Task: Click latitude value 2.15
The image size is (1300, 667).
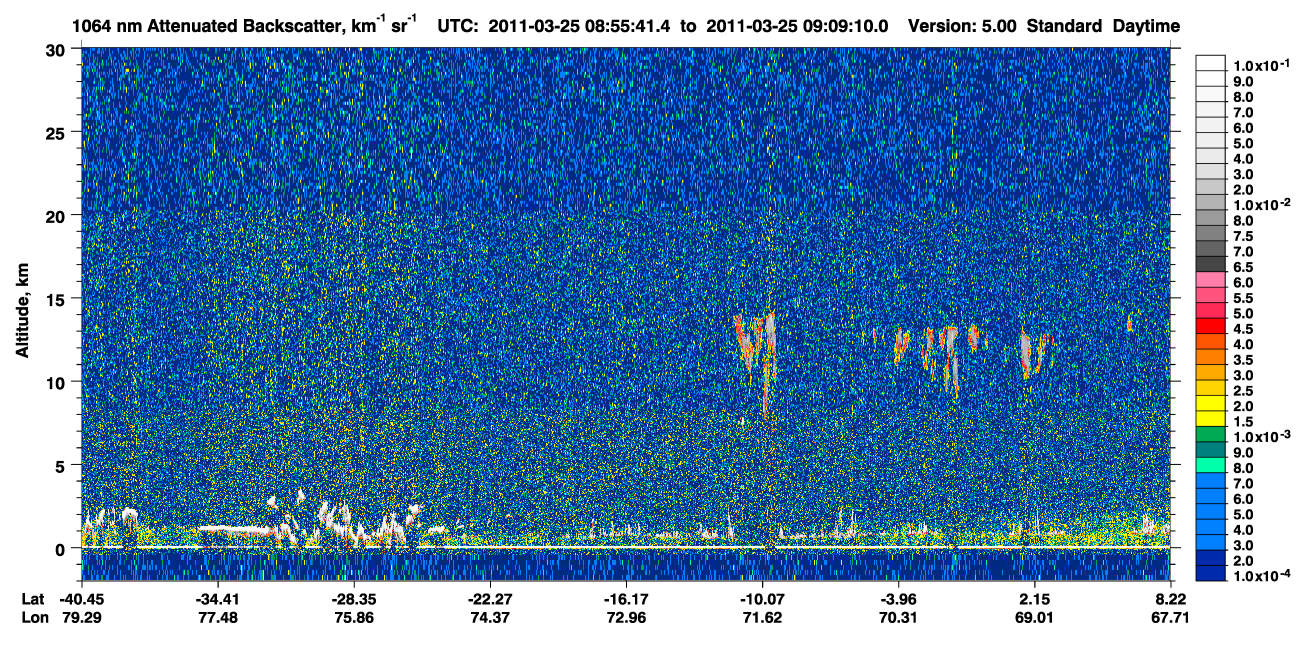Action: 1034,600
